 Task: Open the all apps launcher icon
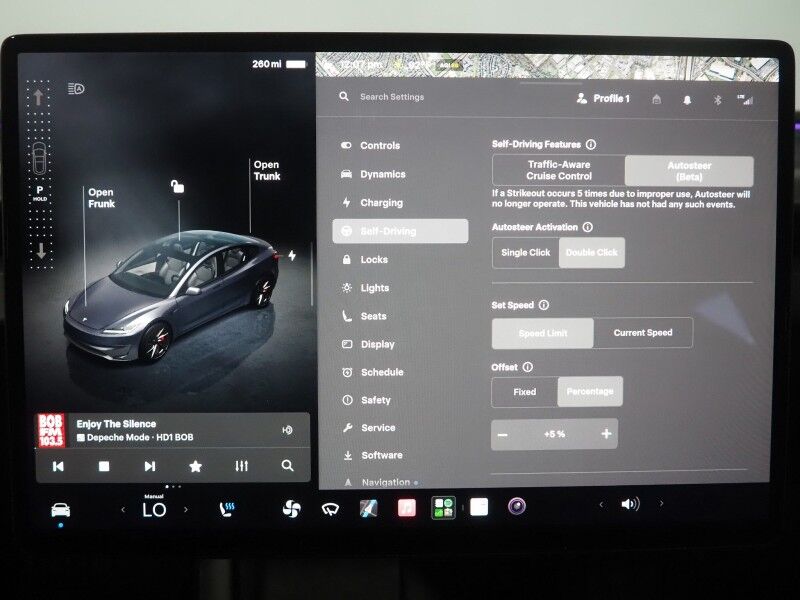coord(443,508)
